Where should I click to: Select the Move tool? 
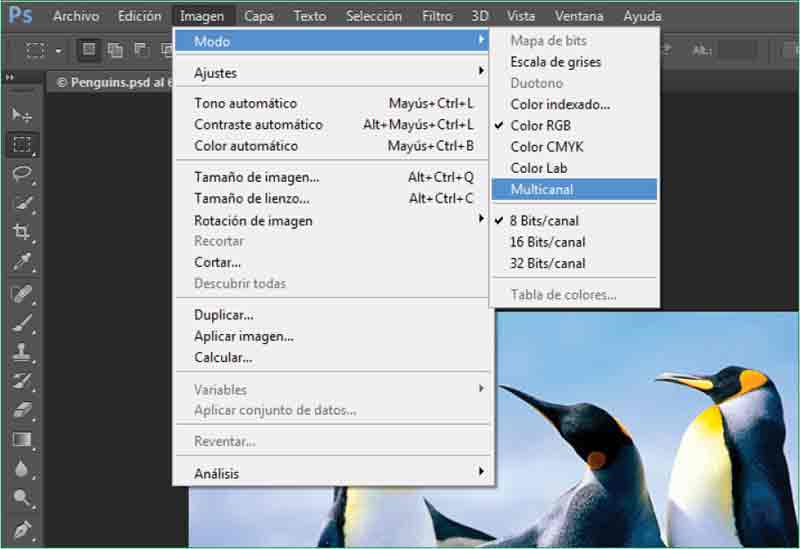[x=22, y=115]
